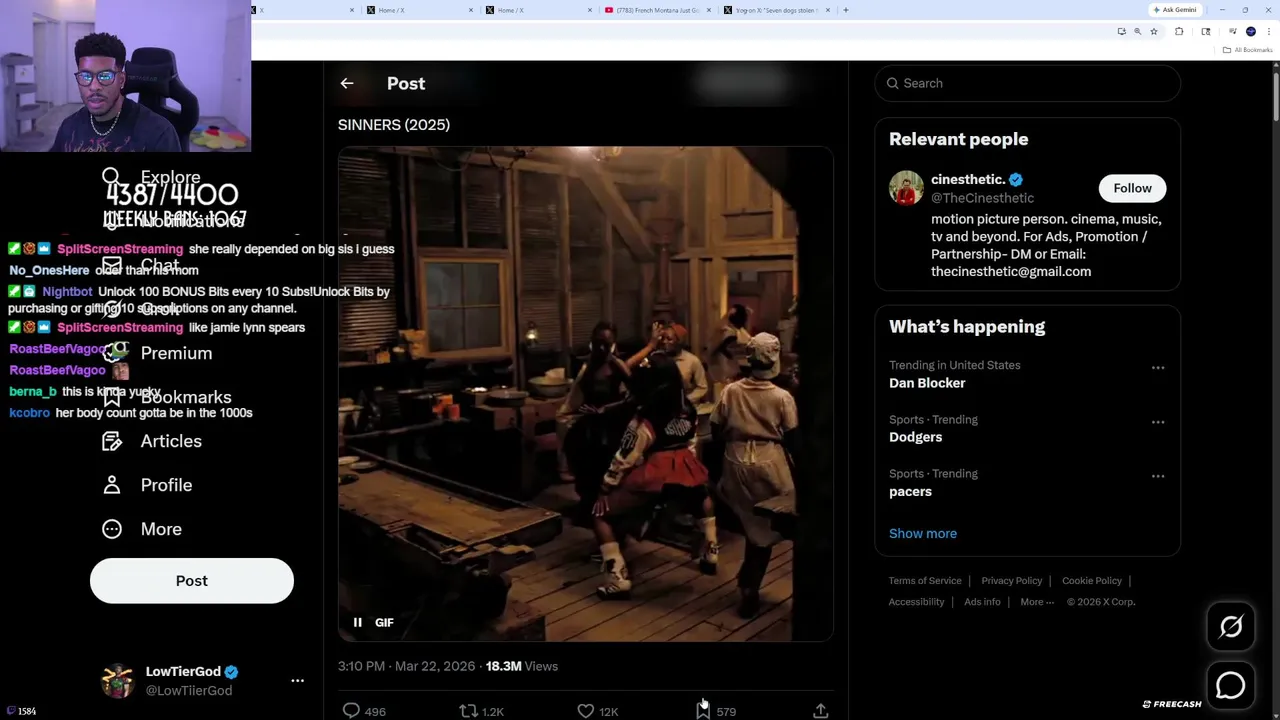Open the Privacy Policy link
This screenshot has height=720, width=1280.
click(1012, 581)
